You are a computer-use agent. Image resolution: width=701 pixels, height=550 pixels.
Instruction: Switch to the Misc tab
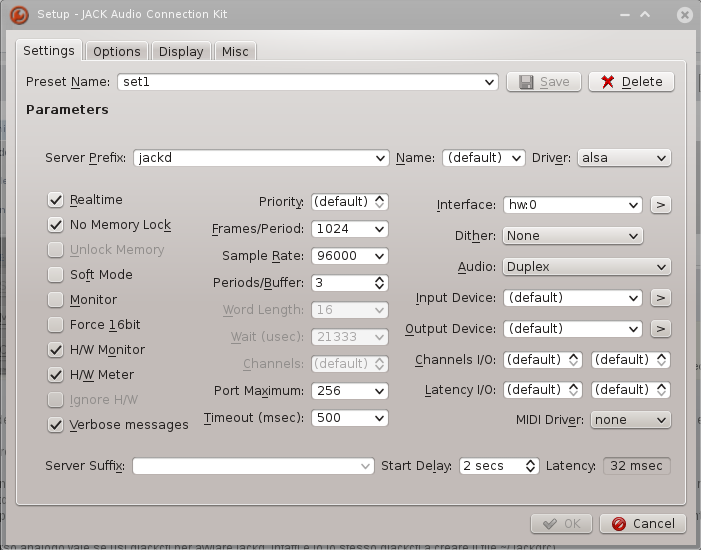(x=235, y=51)
